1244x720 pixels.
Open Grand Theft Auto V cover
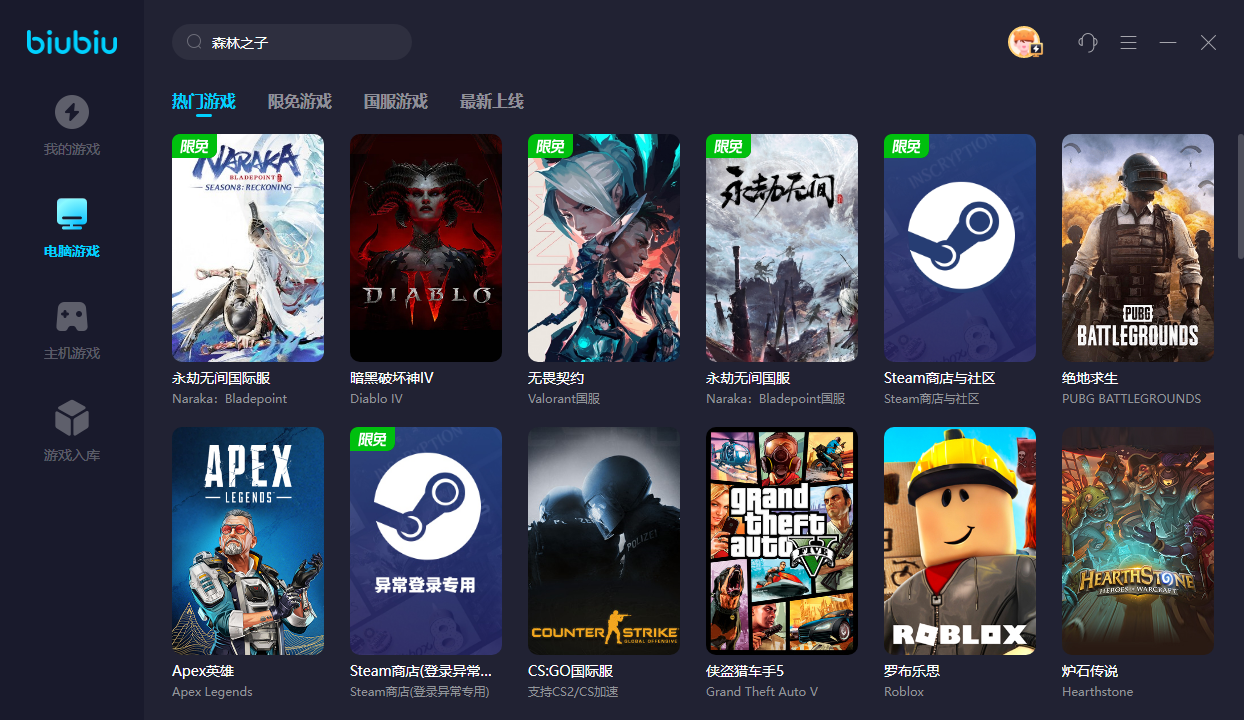pyautogui.click(x=781, y=541)
